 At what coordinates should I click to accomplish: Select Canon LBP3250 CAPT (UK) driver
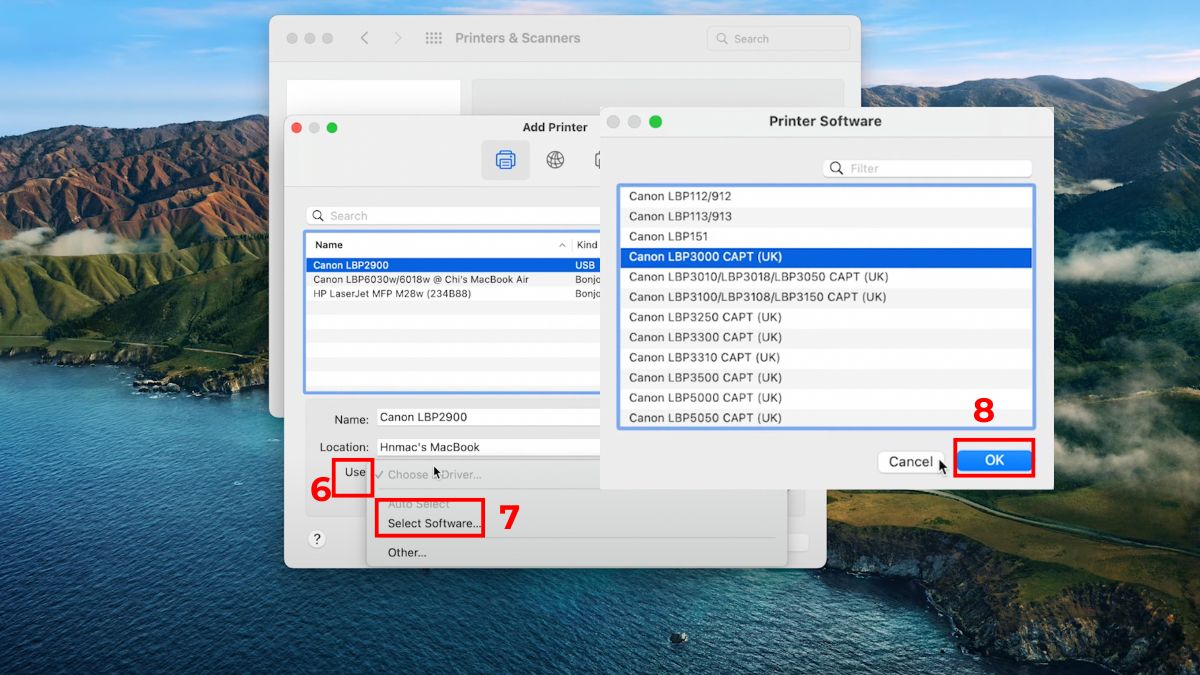click(x=826, y=317)
